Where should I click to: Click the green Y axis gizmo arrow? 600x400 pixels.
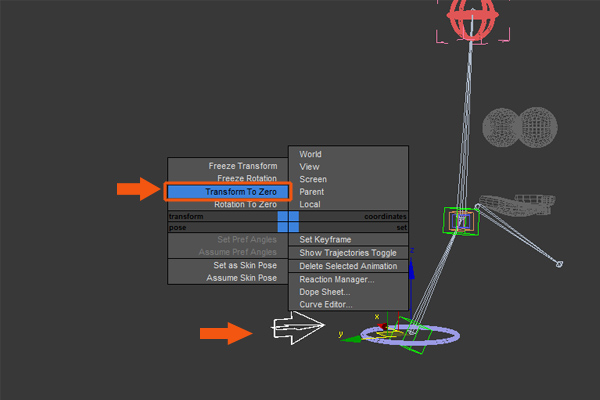pyautogui.click(x=351, y=339)
